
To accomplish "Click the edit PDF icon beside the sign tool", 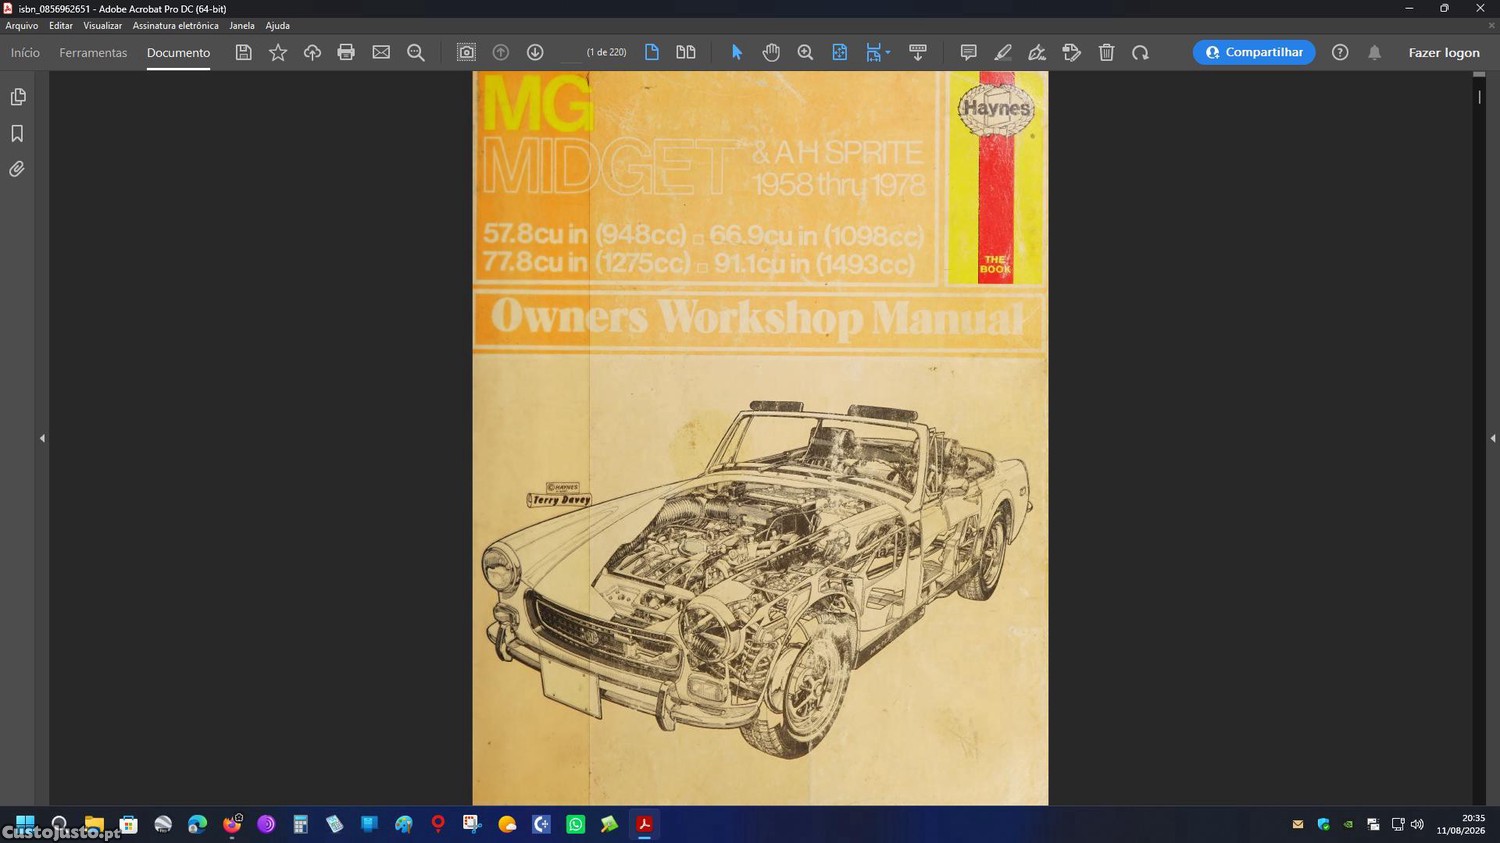I will click(x=1072, y=52).
